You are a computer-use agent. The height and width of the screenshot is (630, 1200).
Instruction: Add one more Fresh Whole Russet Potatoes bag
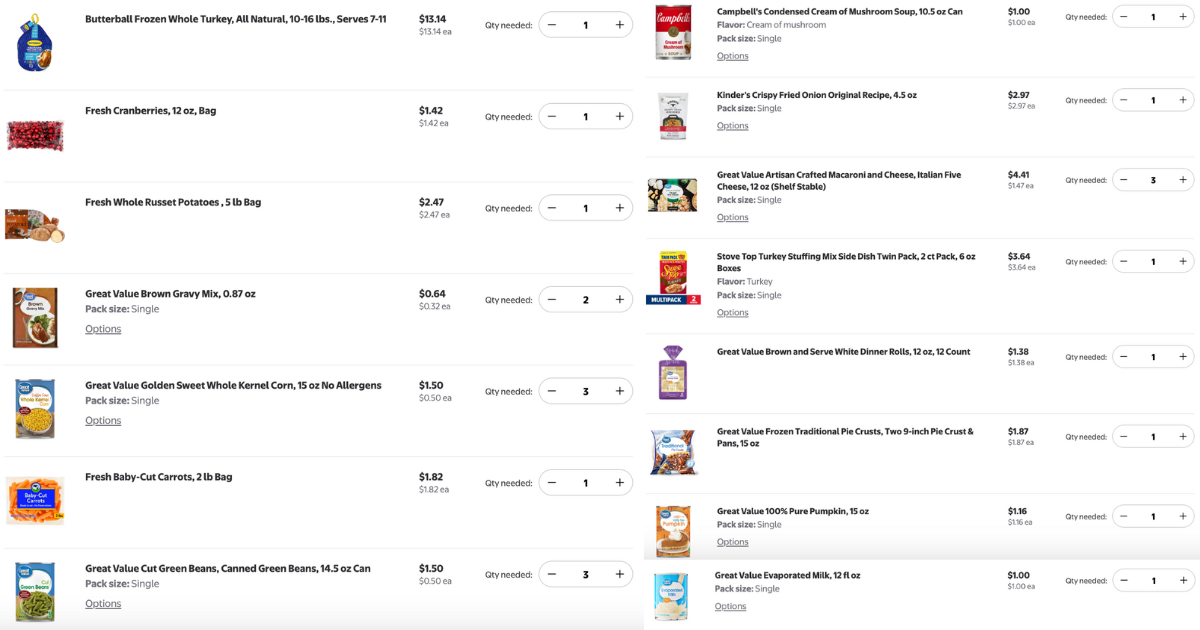click(619, 208)
